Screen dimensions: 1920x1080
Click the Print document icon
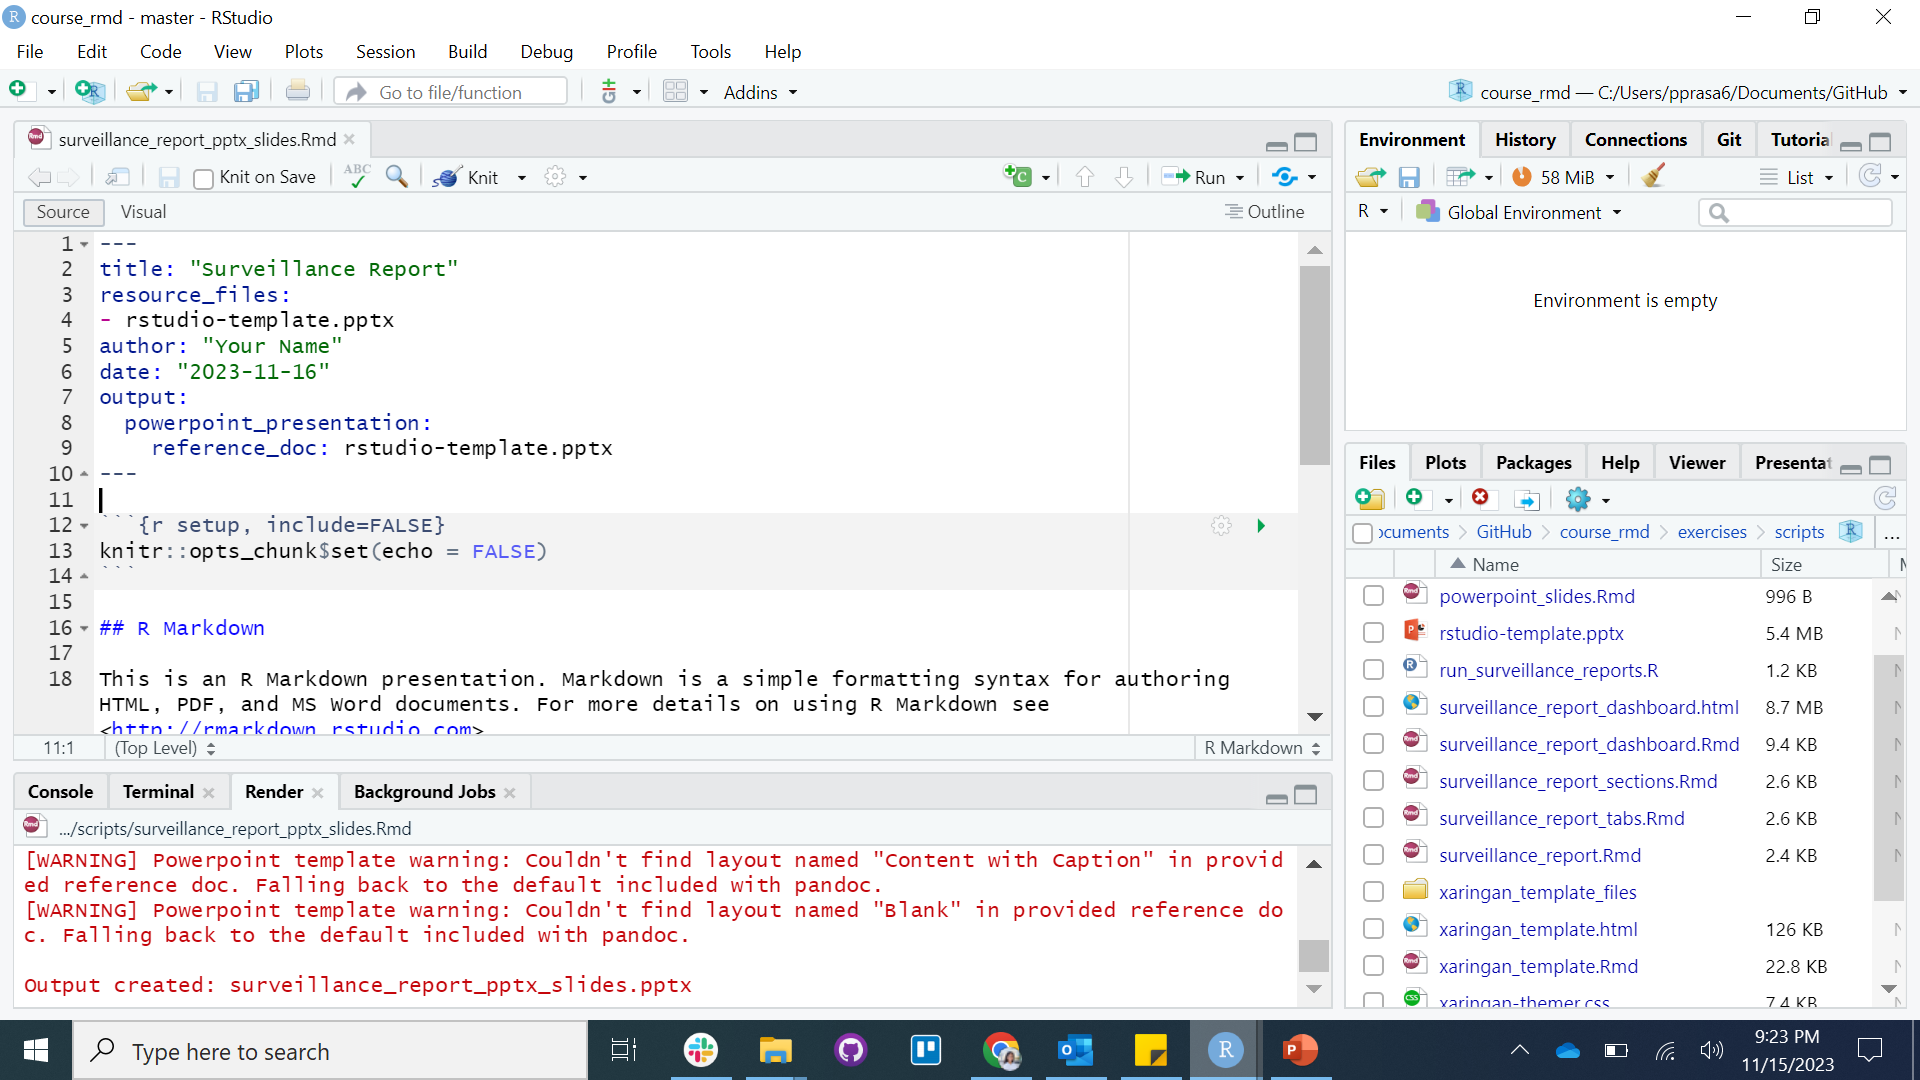pyautogui.click(x=297, y=91)
